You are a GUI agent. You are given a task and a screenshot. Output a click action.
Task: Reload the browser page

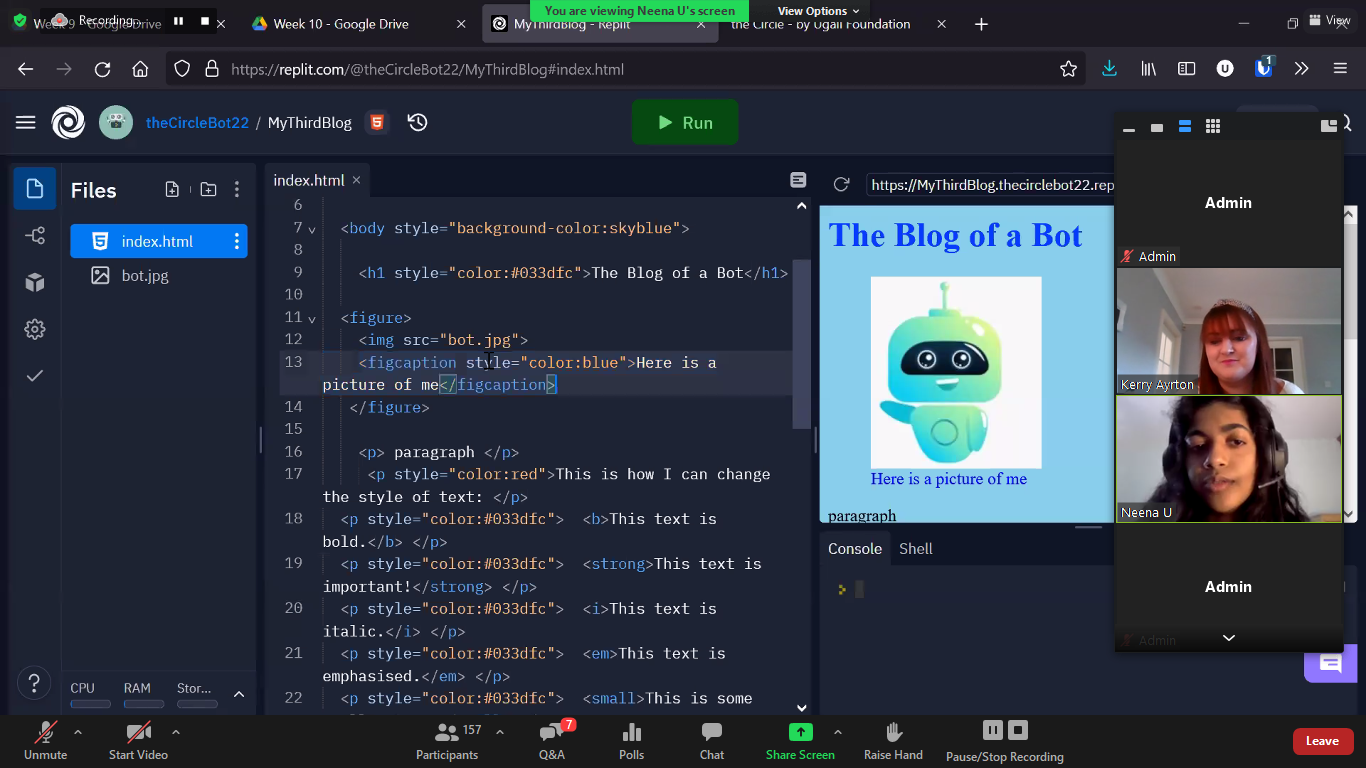102,69
